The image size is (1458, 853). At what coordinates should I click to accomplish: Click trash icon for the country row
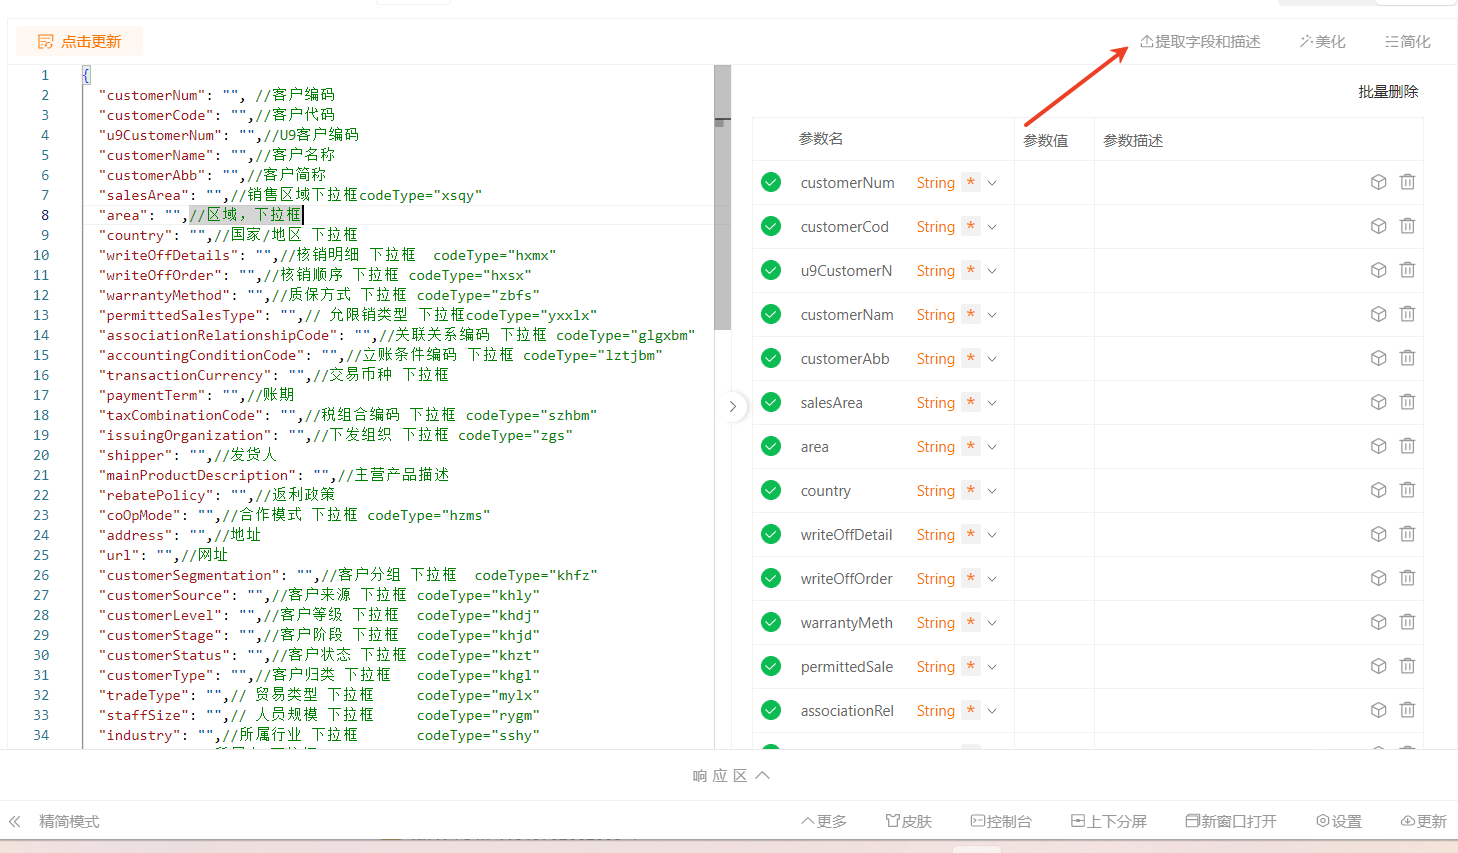tap(1407, 490)
